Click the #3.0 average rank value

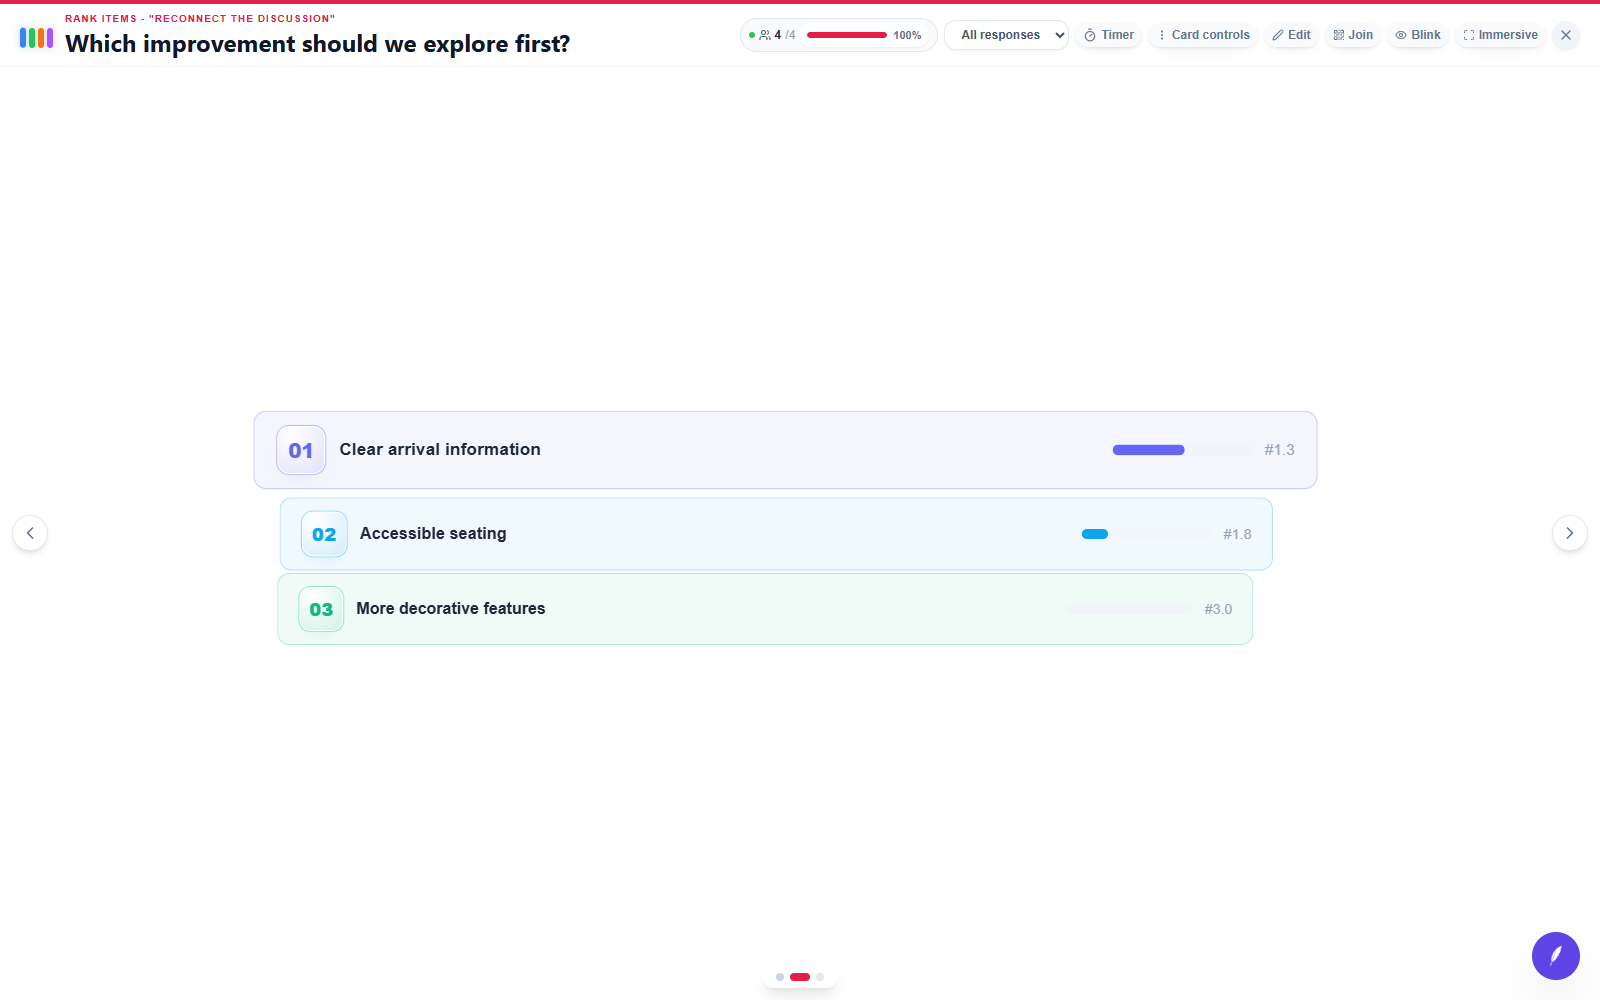1218,609
